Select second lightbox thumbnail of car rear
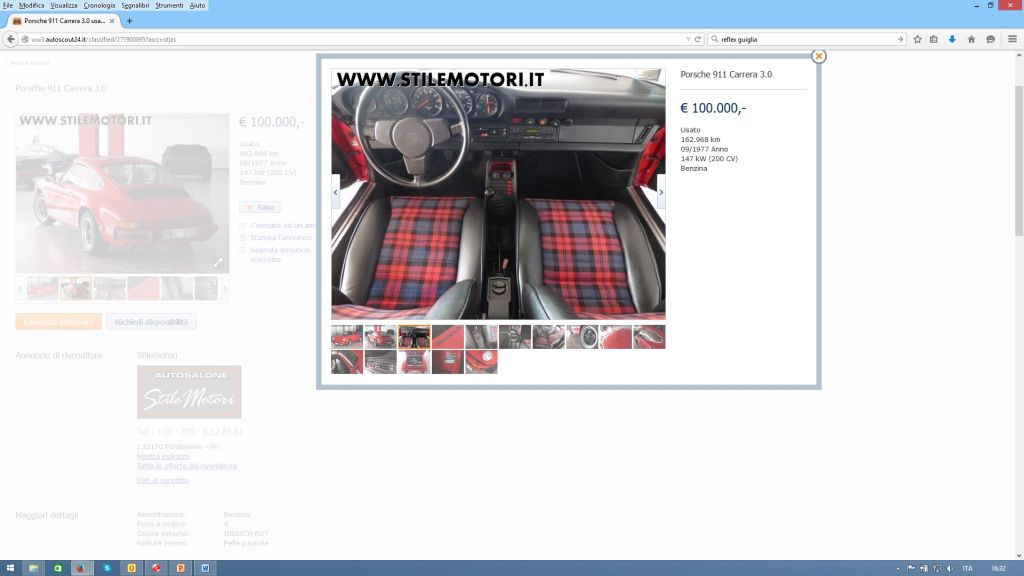 coord(380,337)
